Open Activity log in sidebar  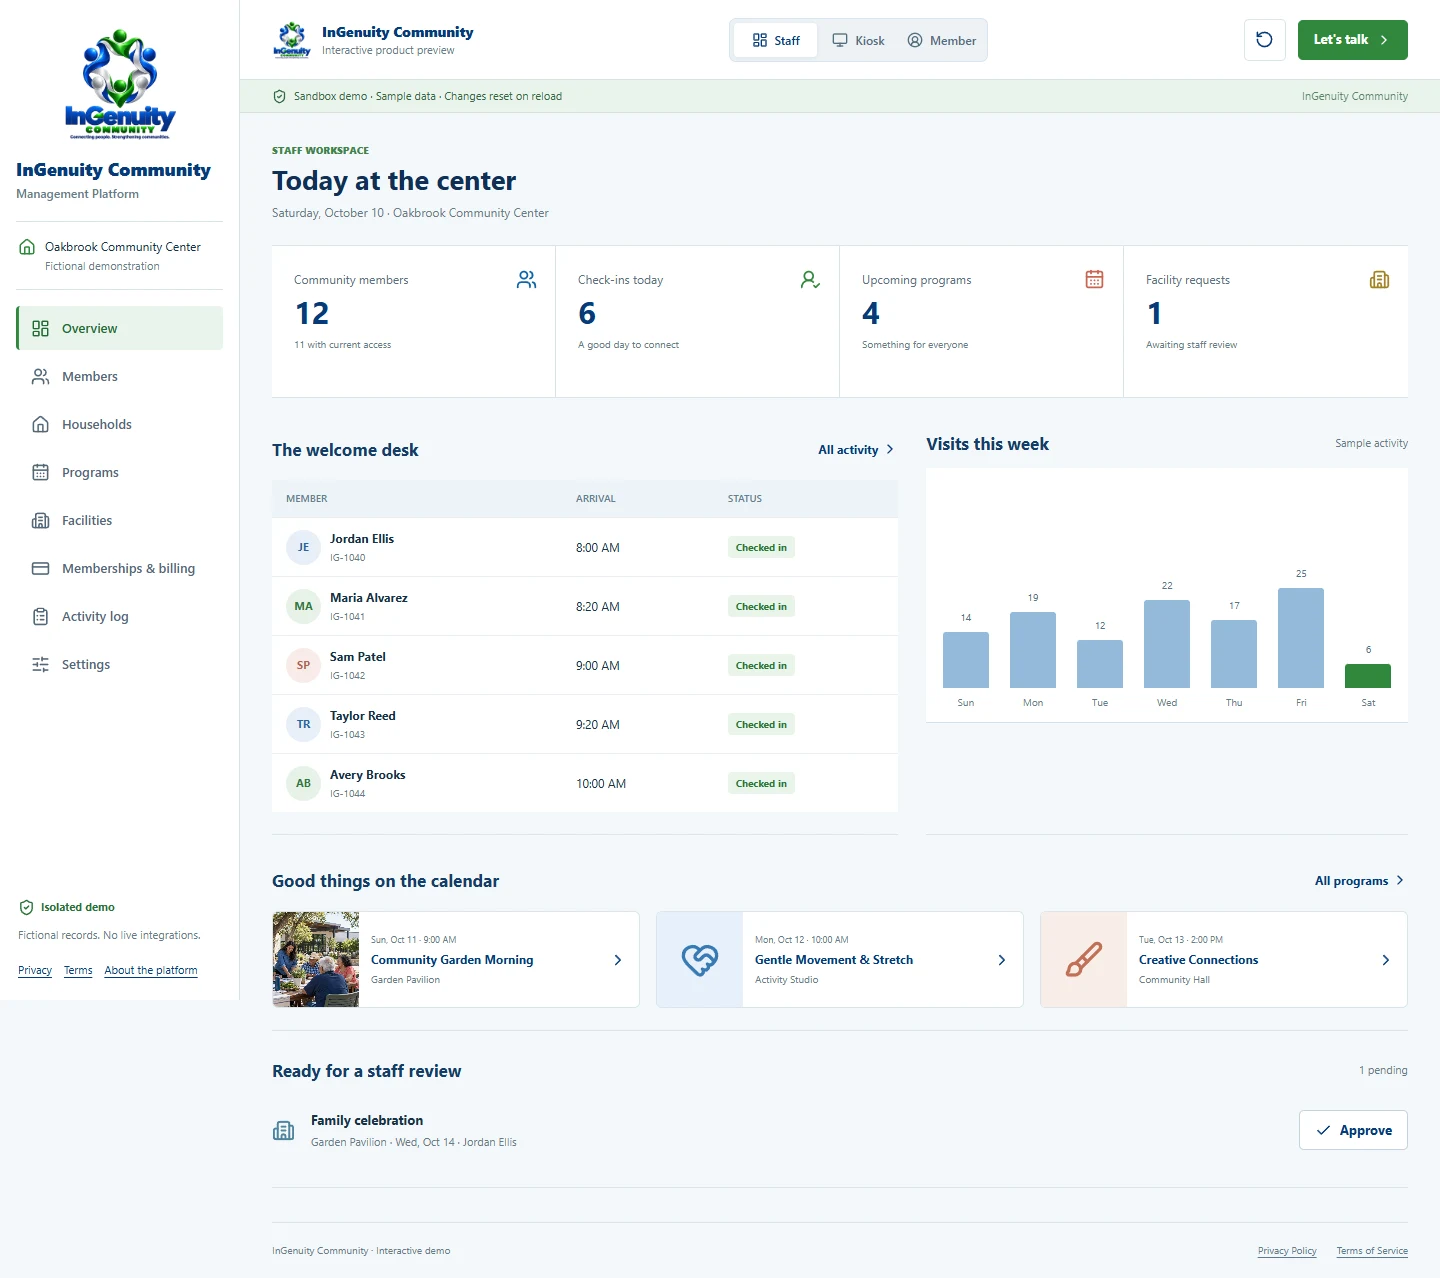point(119,616)
